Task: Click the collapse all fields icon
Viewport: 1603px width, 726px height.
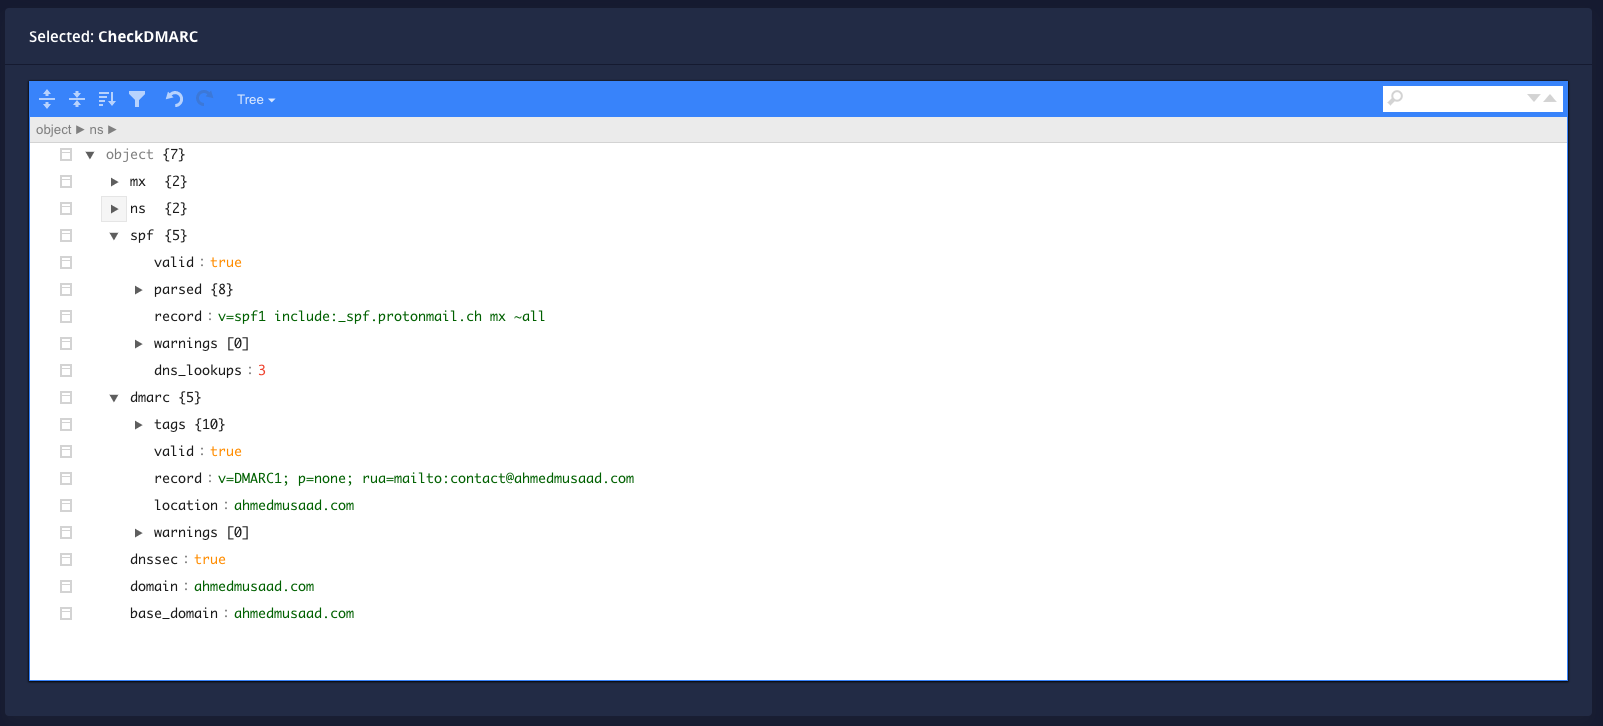Action: tap(77, 99)
